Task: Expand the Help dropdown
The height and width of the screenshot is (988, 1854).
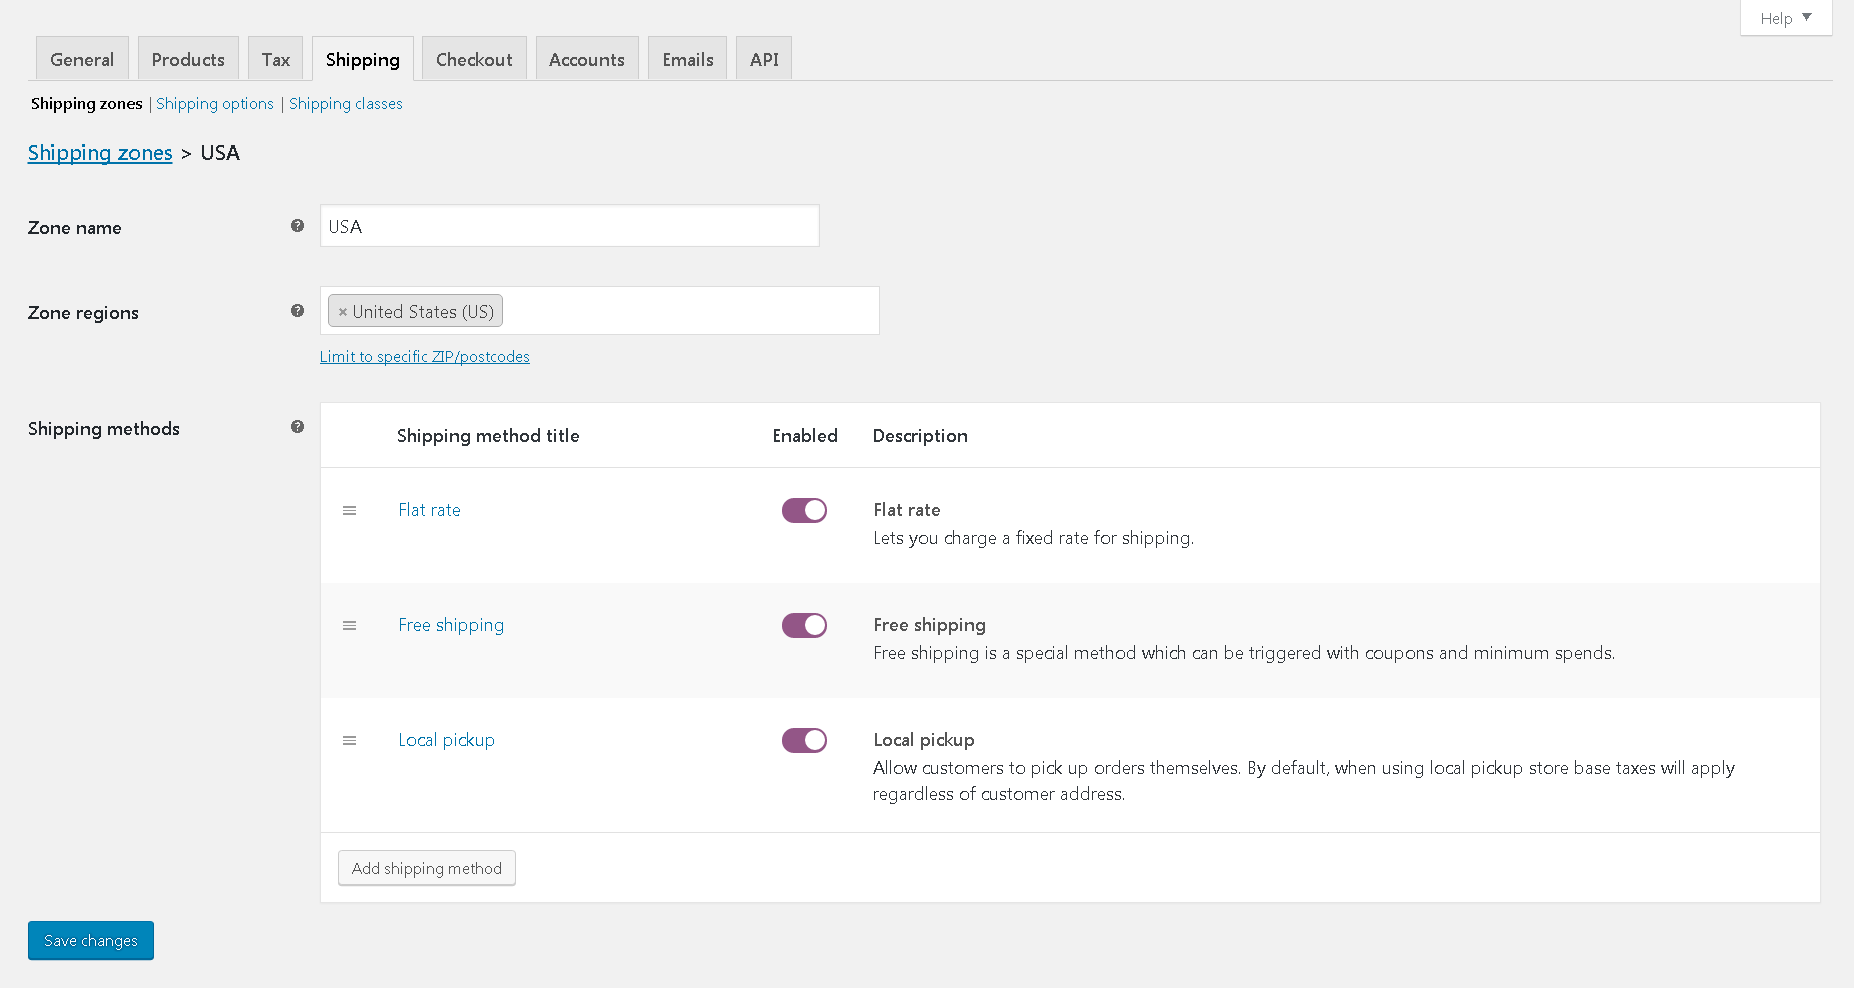Action: (1786, 17)
